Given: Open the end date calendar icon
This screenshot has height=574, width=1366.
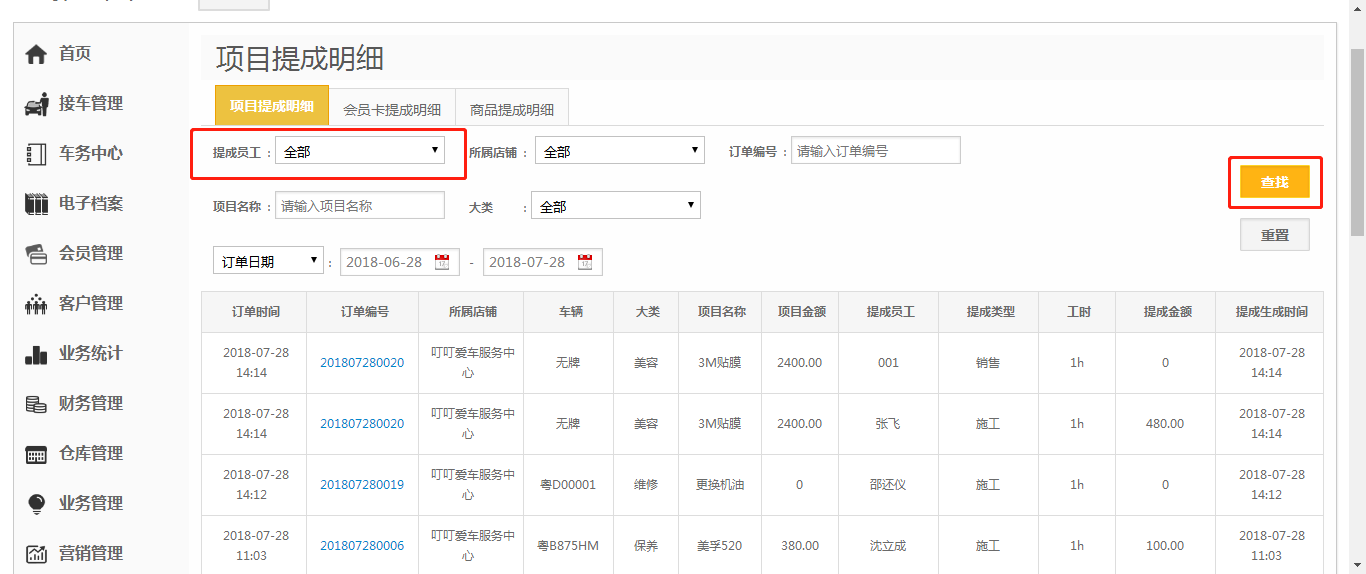Looking at the screenshot, I should pos(585,262).
